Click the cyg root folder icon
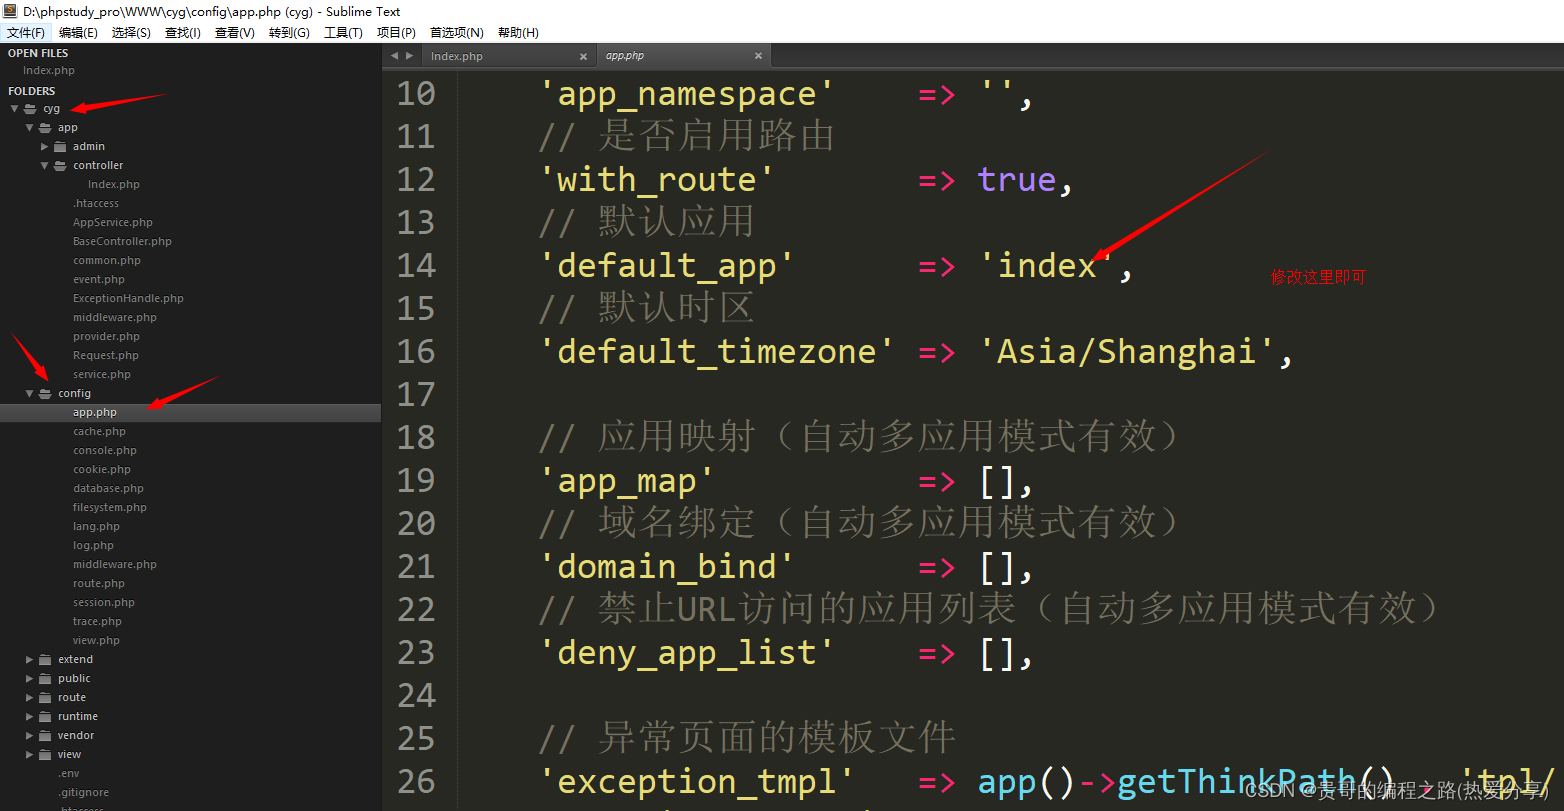1564x811 pixels. pyautogui.click(x=30, y=109)
